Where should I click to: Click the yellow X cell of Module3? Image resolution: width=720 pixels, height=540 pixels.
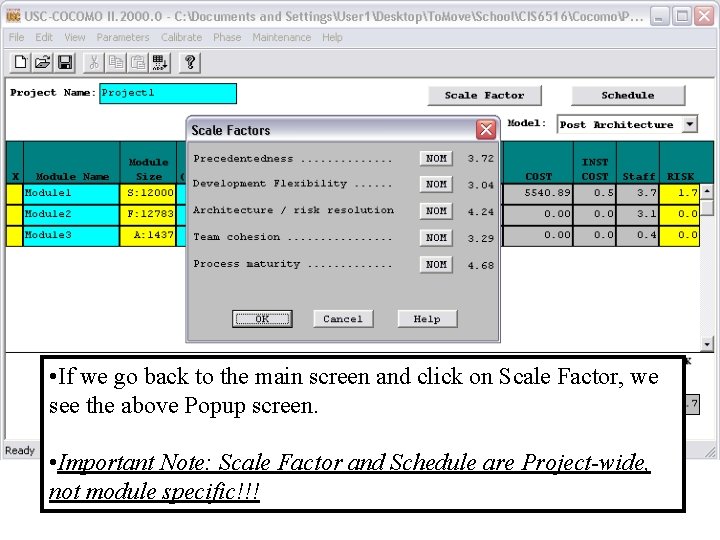coord(14,236)
